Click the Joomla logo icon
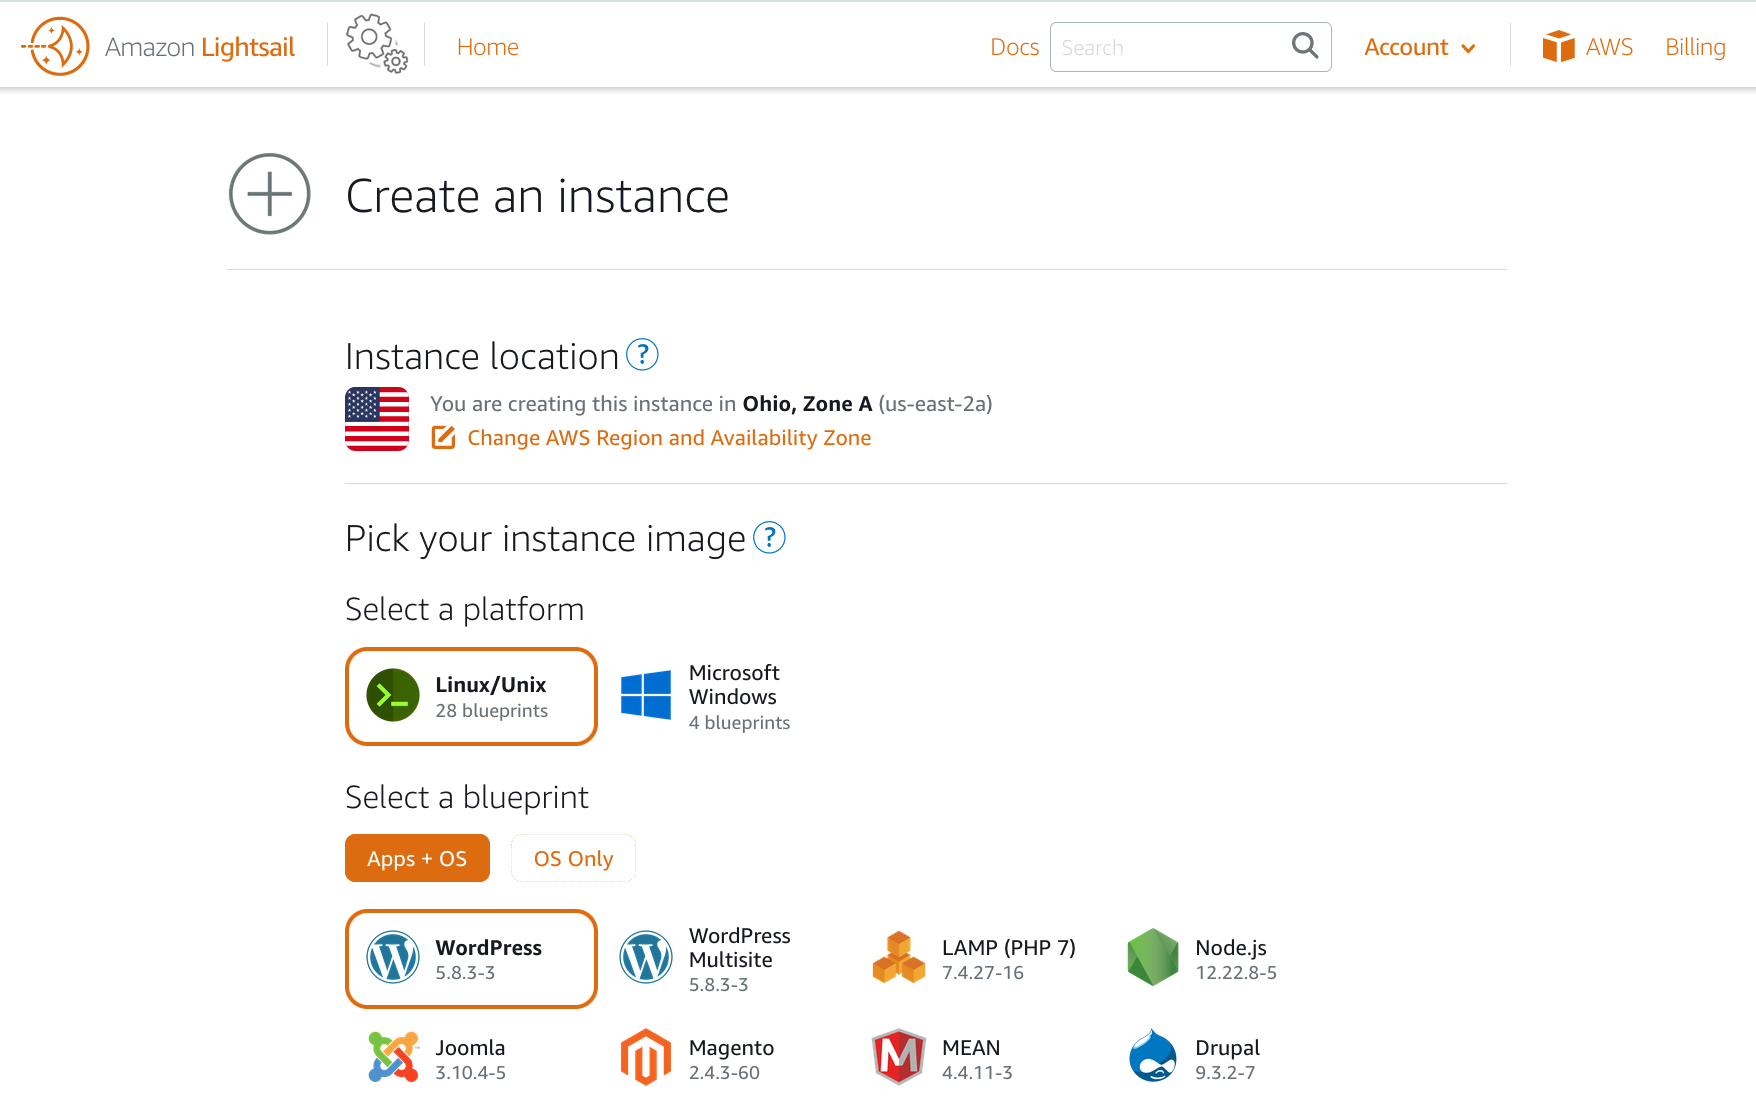 pos(393,1058)
